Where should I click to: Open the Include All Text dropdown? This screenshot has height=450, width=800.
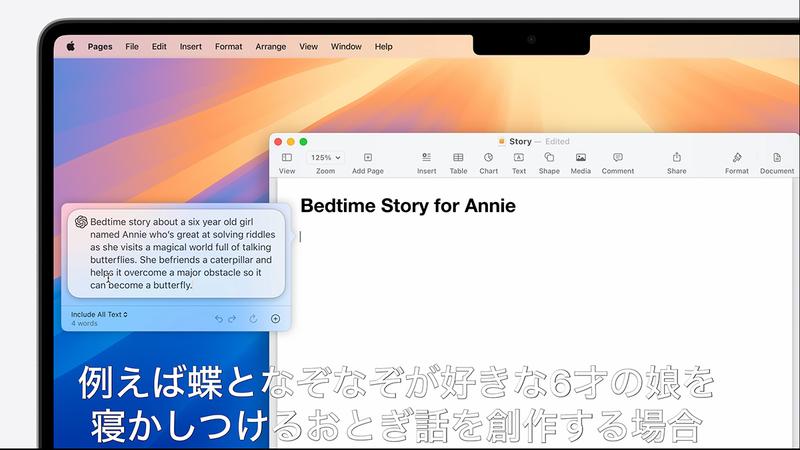(x=99, y=314)
